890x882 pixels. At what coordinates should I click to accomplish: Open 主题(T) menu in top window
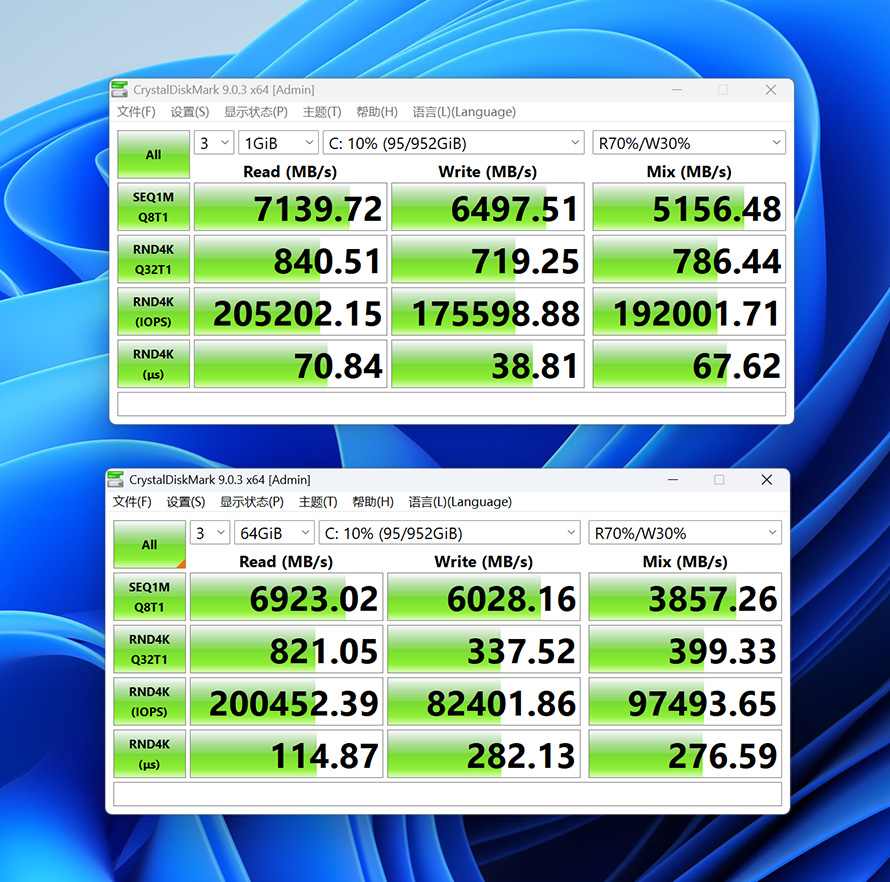[322, 112]
